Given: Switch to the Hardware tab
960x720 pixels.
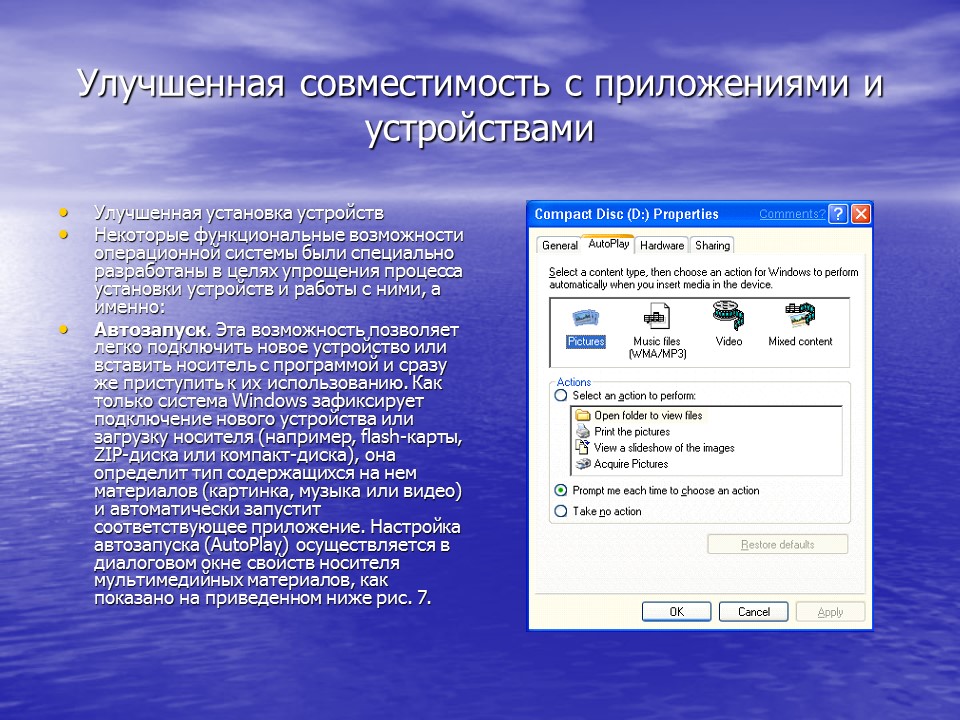Looking at the screenshot, I should [661, 244].
